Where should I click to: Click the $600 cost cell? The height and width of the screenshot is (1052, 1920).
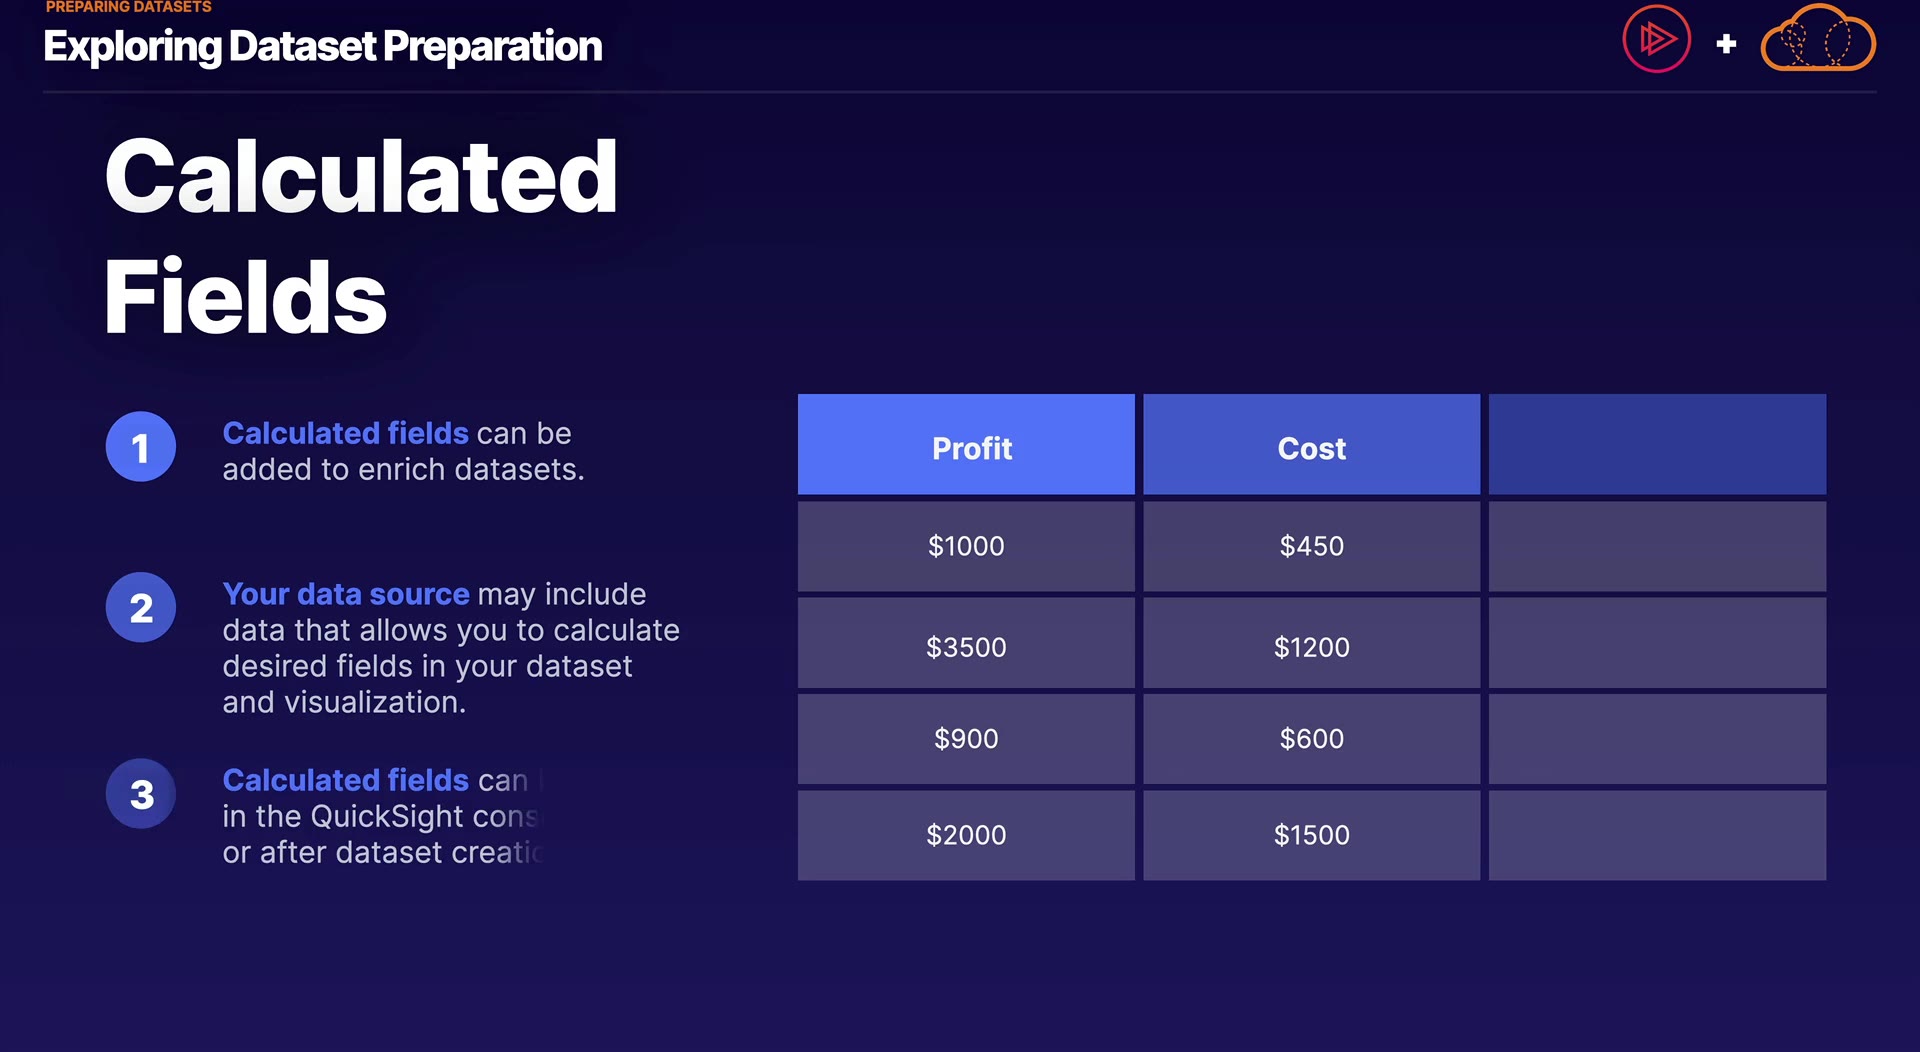pos(1311,739)
